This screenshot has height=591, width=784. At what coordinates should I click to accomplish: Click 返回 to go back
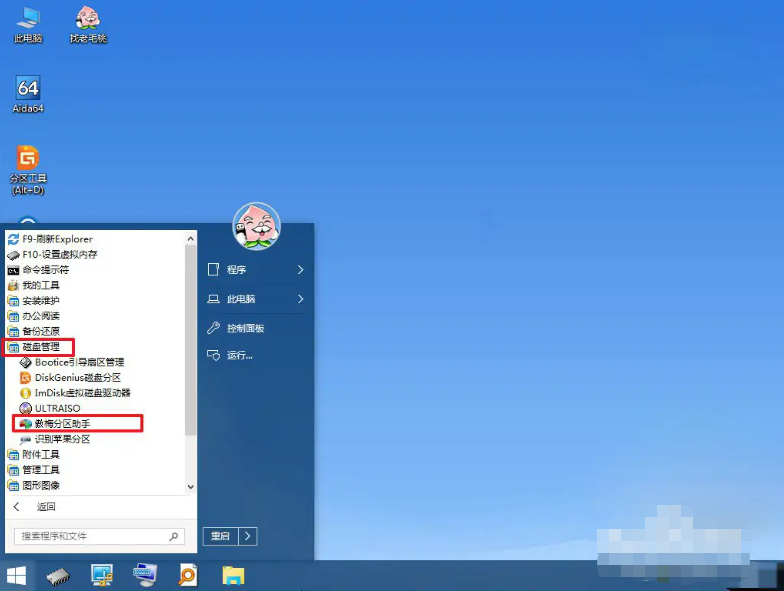point(46,507)
